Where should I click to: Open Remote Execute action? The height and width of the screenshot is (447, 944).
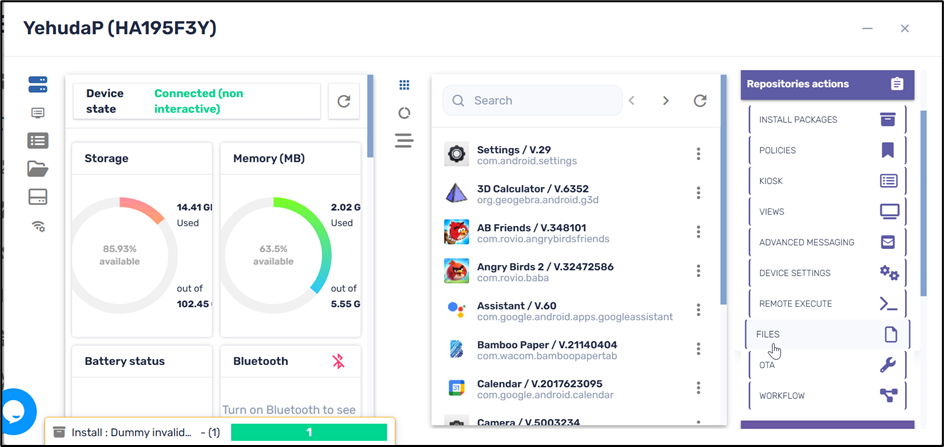click(x=828, y=304)
